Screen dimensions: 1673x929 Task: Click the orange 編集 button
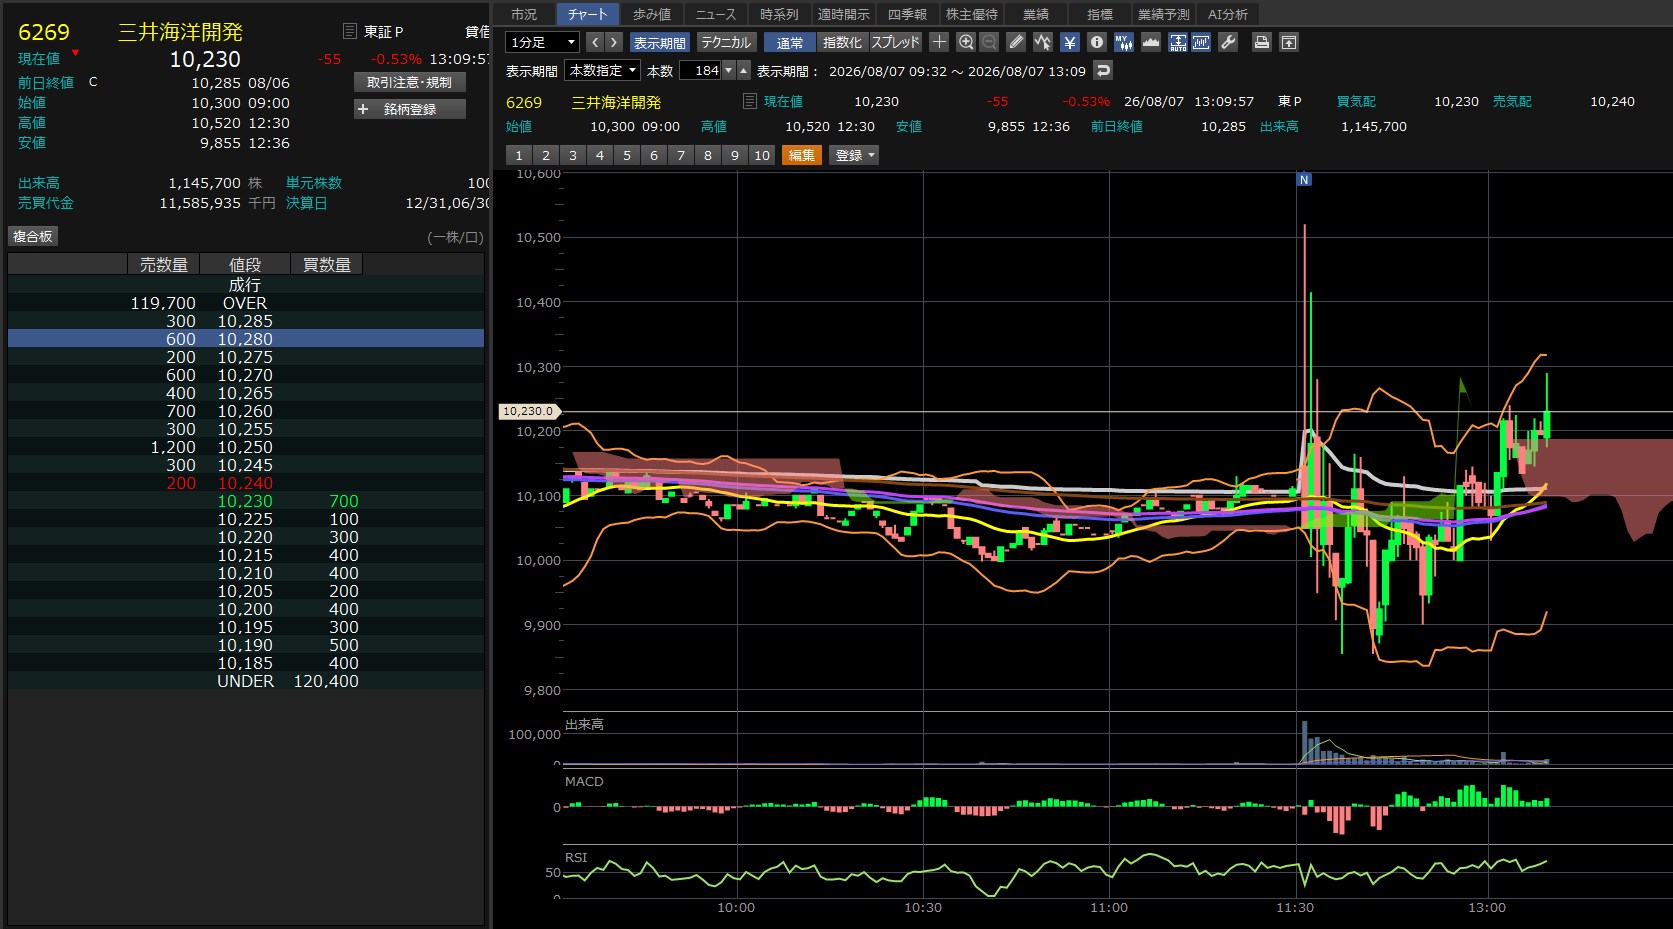click(x=801, y=155)
